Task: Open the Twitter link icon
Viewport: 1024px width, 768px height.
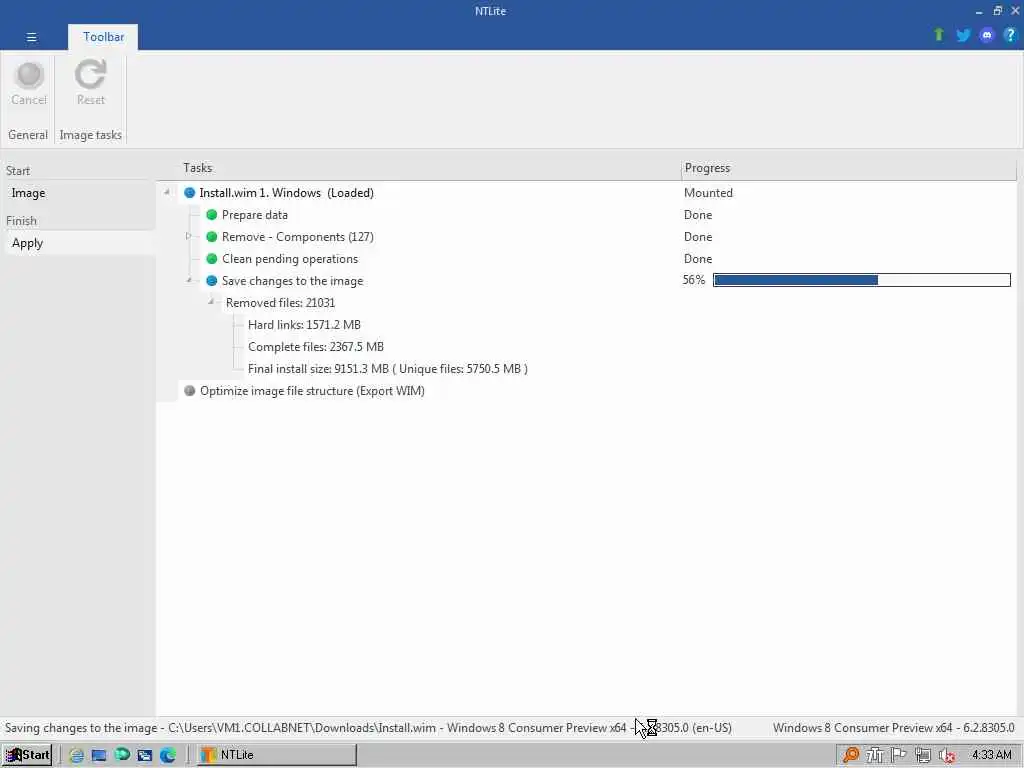Action: click(963, 35)
